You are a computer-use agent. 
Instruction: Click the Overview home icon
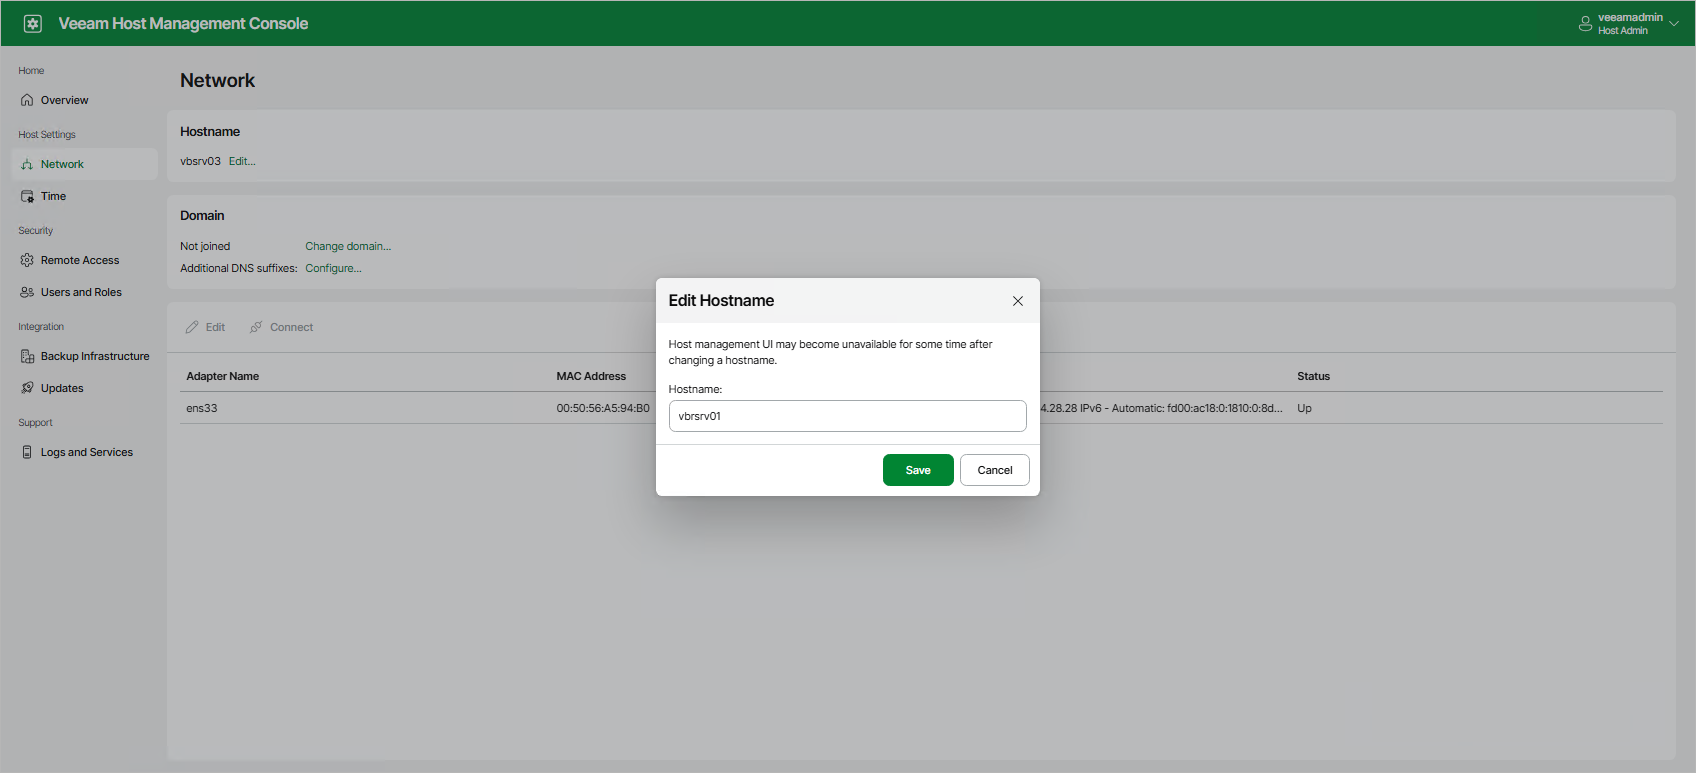click(27, 100)
